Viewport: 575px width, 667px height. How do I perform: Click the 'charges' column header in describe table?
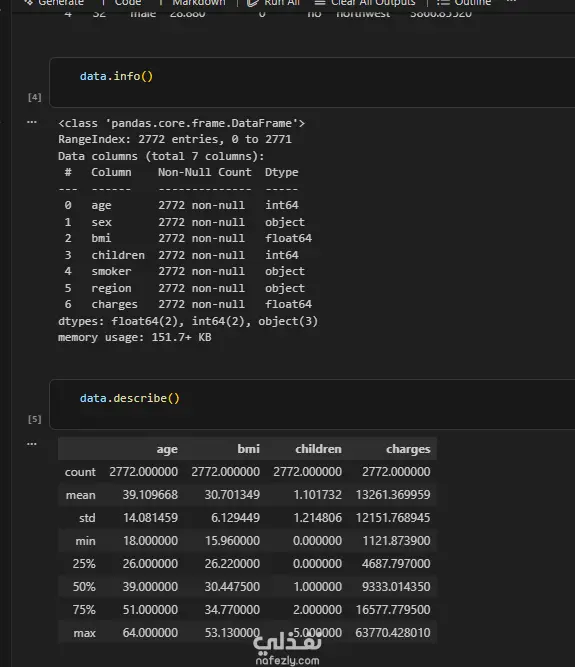coord(408,449)
